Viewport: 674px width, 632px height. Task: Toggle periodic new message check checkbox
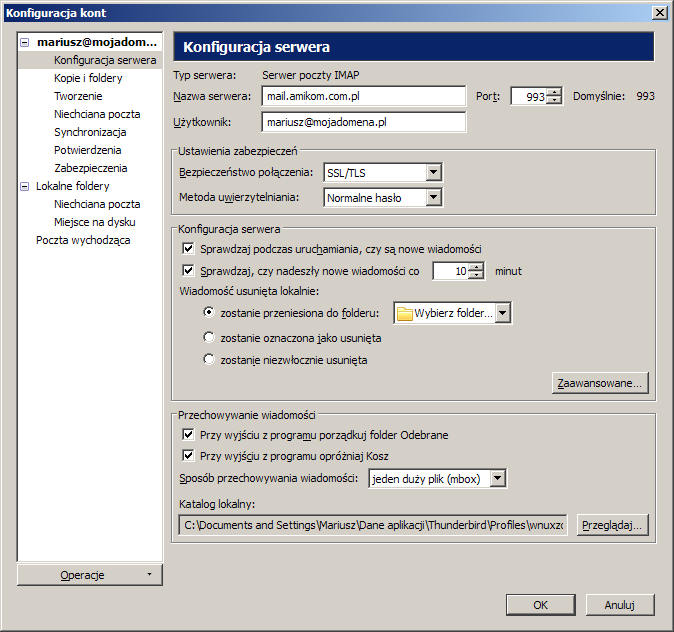coord(188,271)
